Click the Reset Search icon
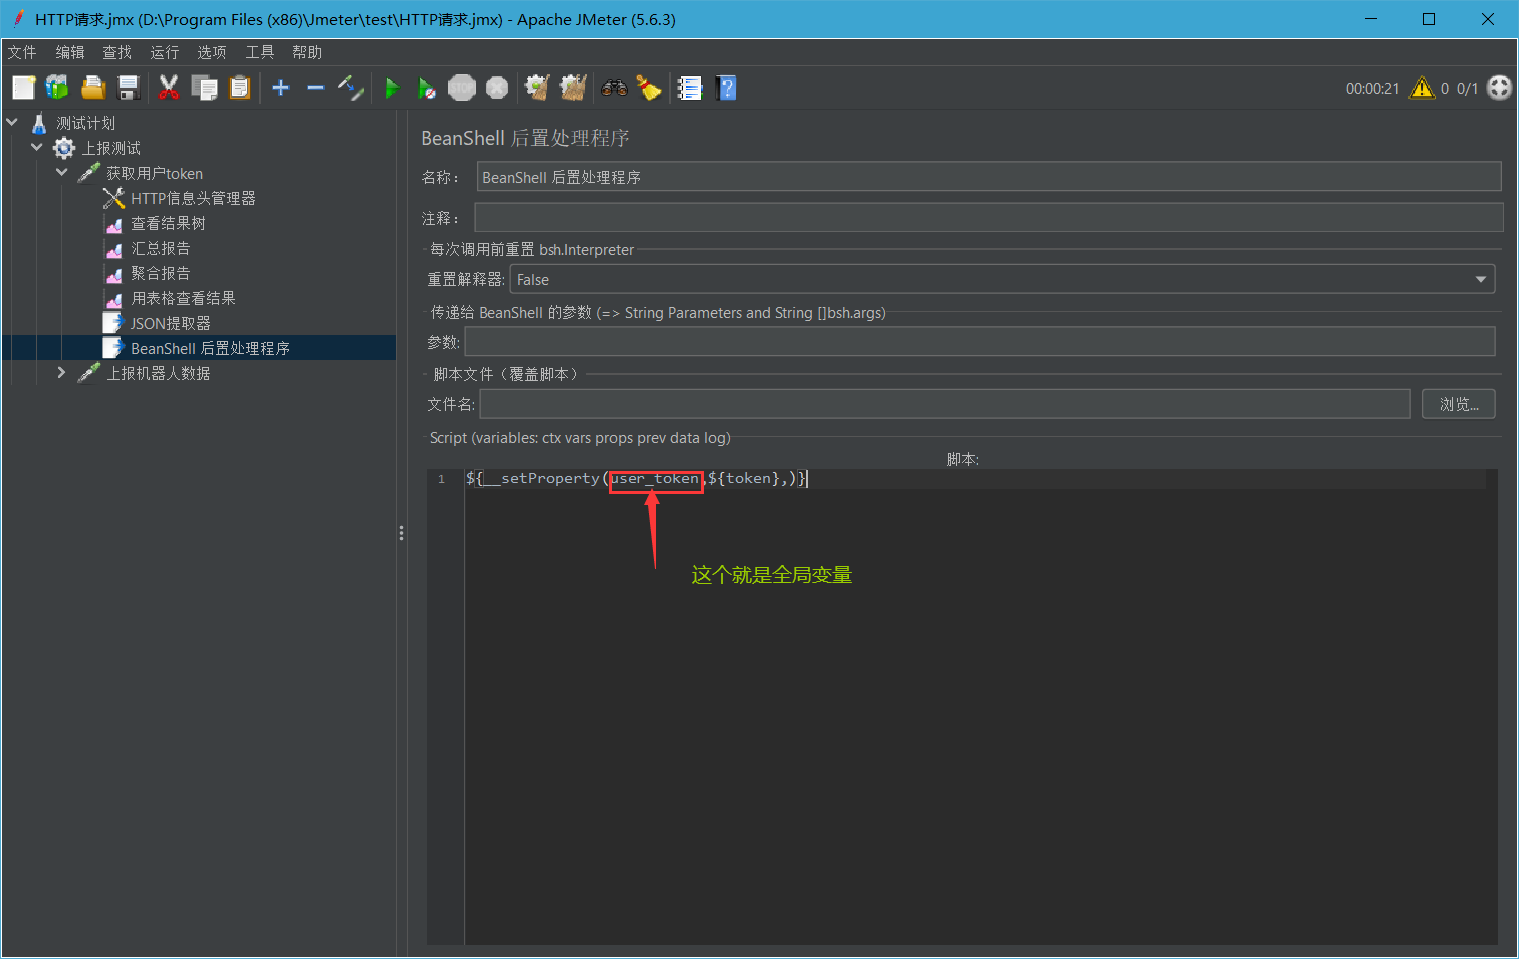The width and height of the screenshot is (1519, 959). [x=650, y=88]
